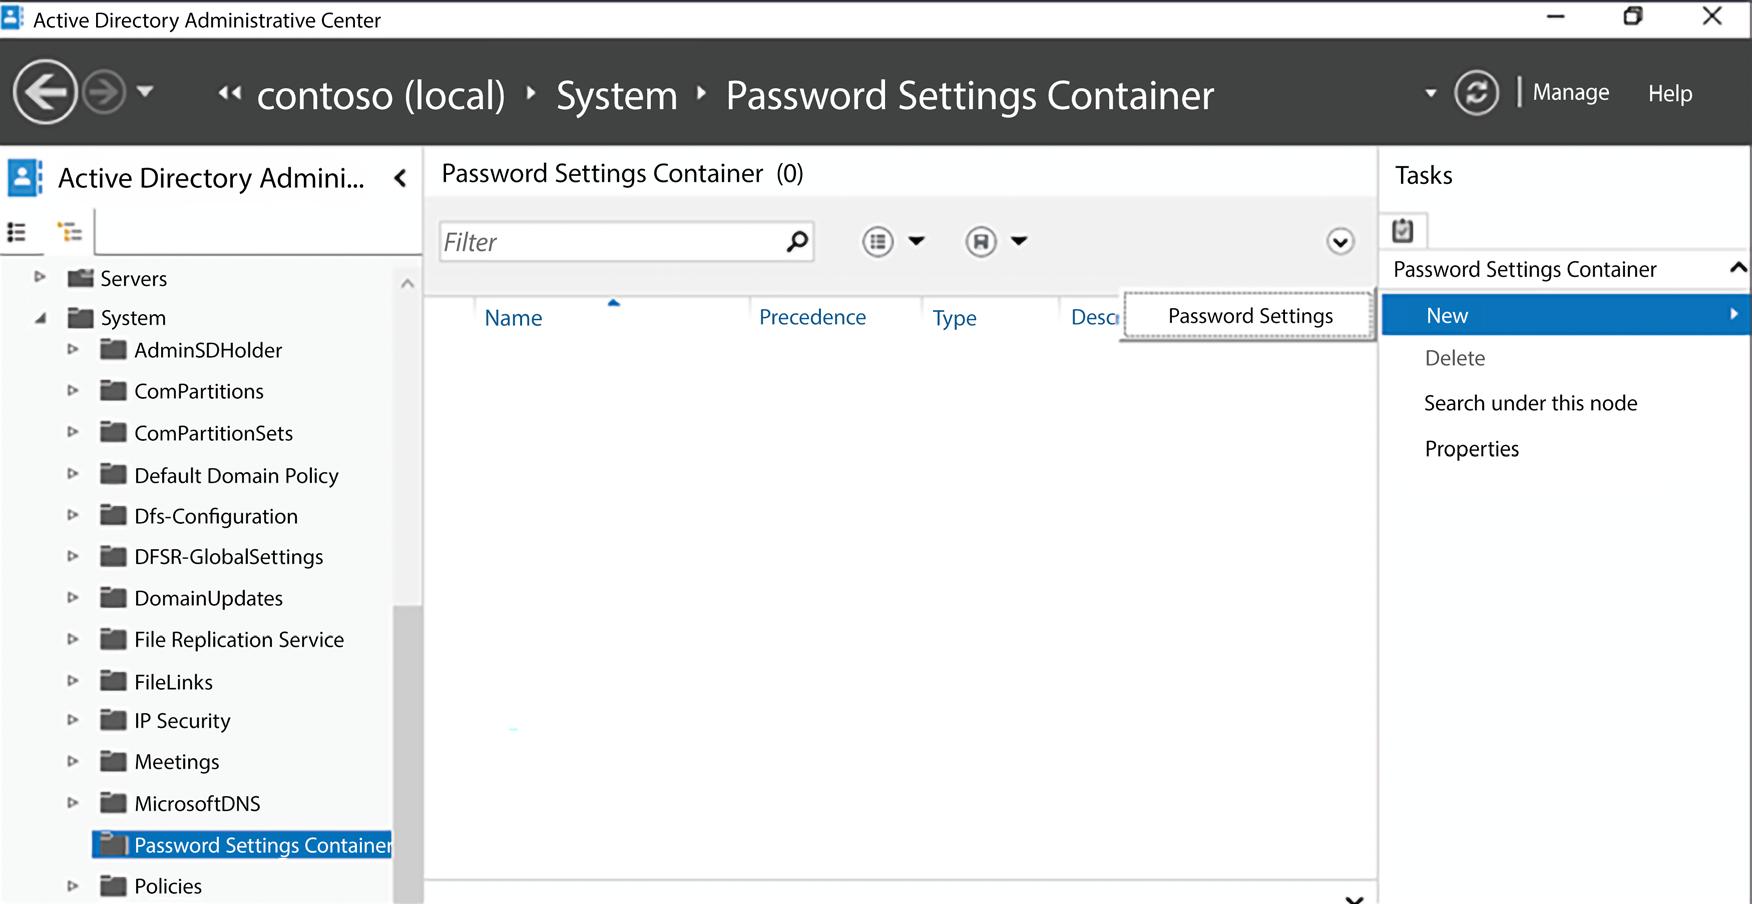The height and width of the screenshot is (904, 1752).
Task: Switch to list view tab
Action: [17, 232]
